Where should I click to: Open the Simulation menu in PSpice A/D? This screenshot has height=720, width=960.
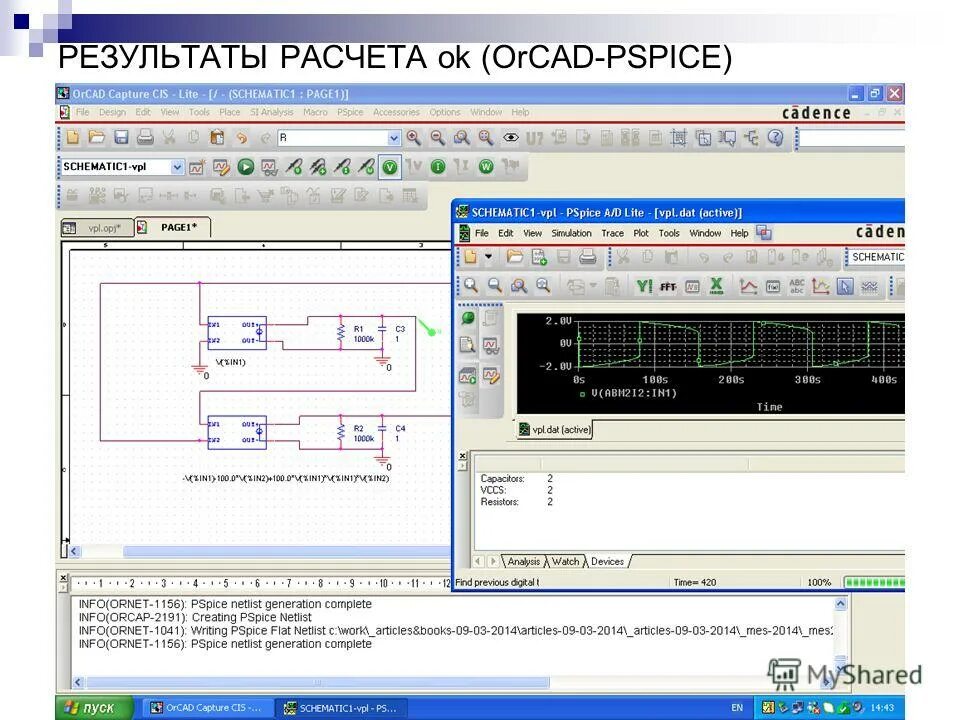(571, 233)
